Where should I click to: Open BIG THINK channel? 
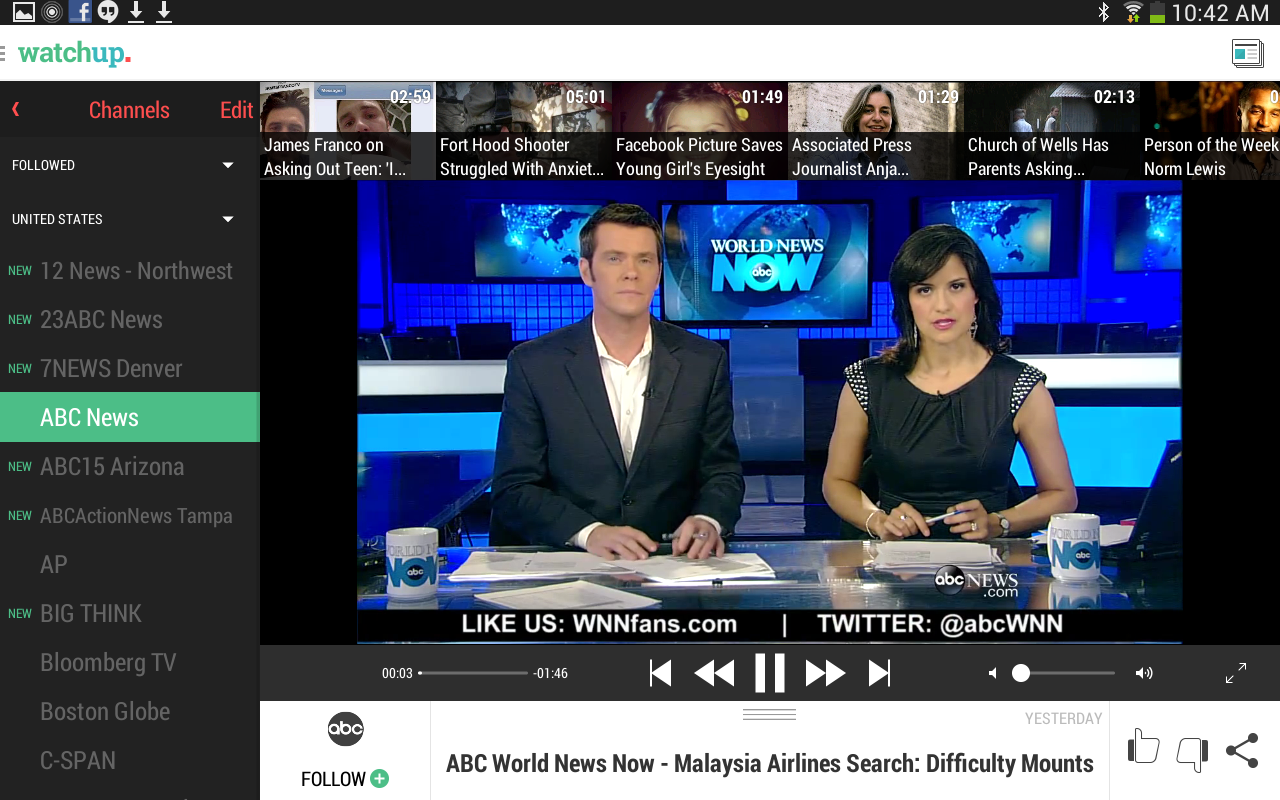(130, 614)
